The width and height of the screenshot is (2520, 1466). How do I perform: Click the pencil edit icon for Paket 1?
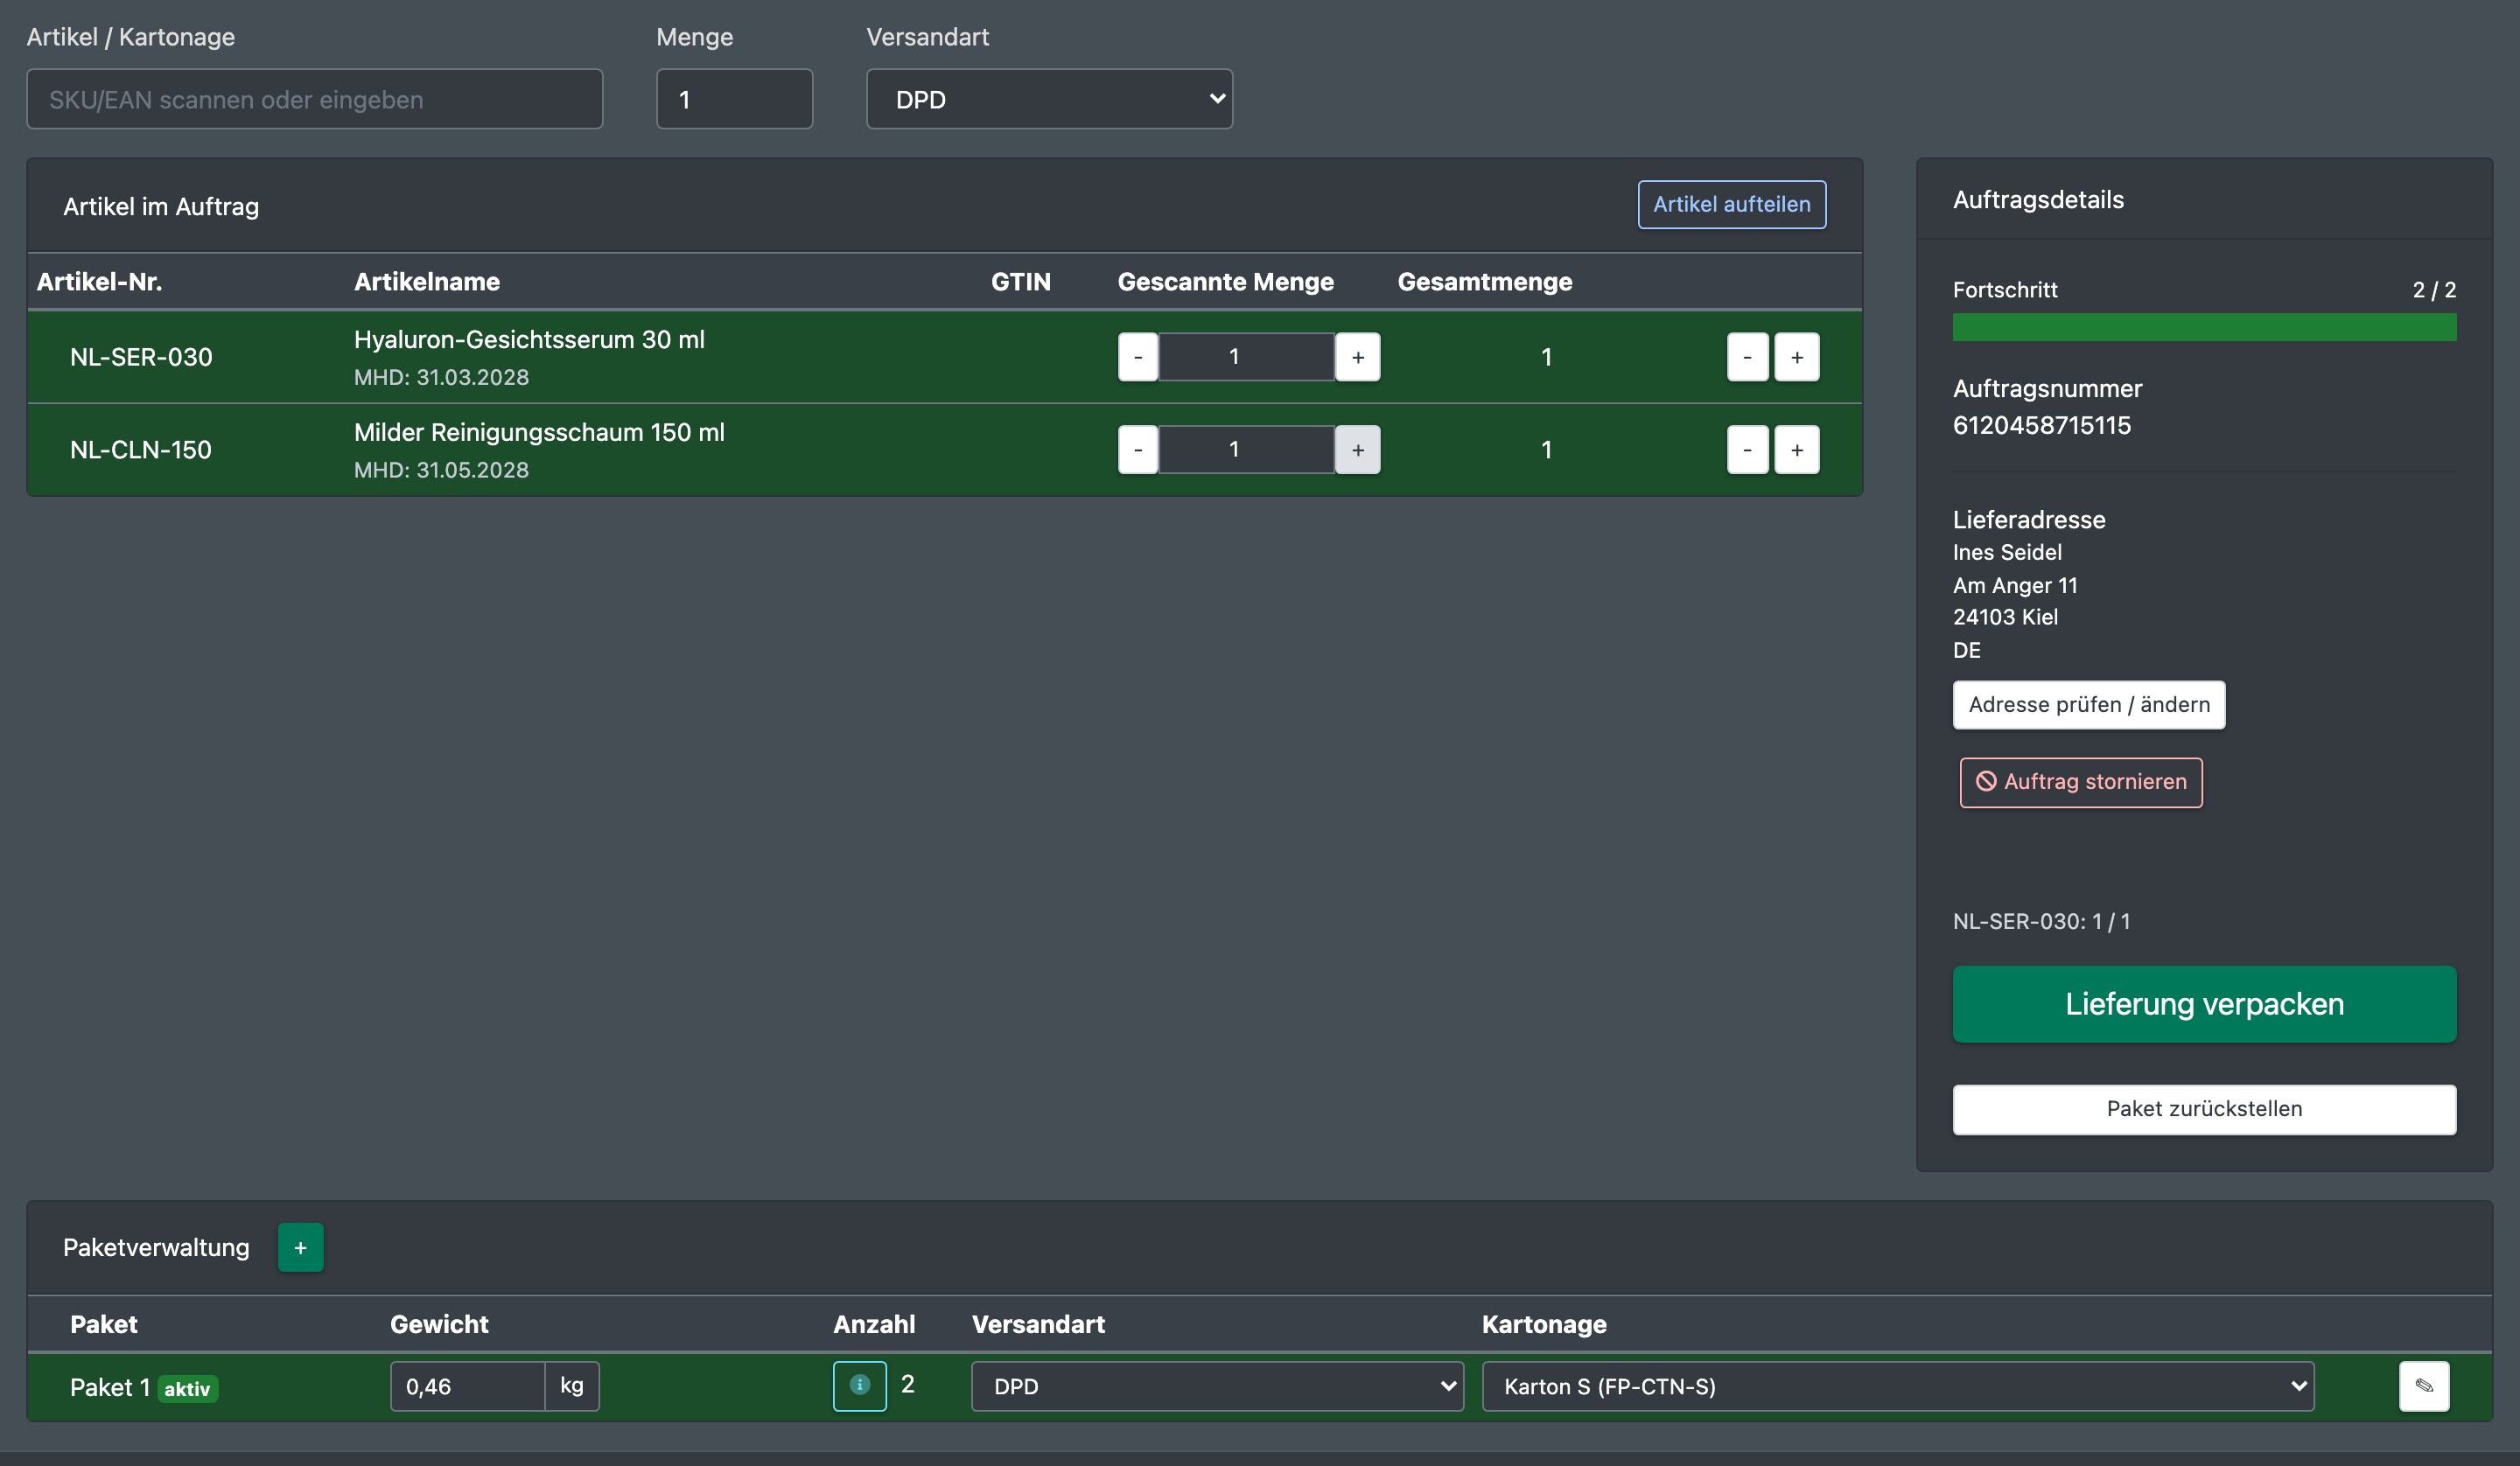(x=2424, y=1385)
